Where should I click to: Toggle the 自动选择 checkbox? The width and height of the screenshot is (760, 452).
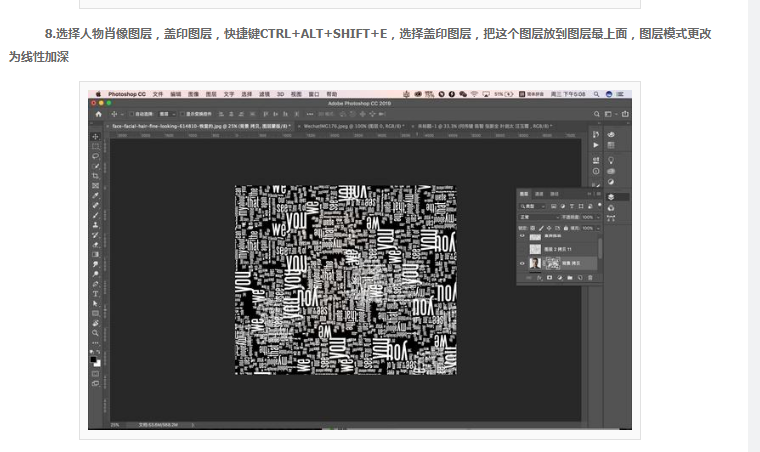(x=131, y=114)
